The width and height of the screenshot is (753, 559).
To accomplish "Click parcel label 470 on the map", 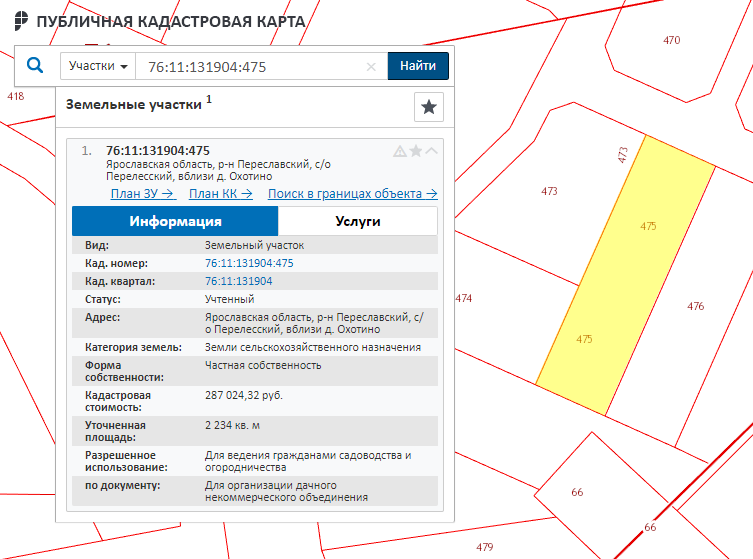I will point(671,40).
